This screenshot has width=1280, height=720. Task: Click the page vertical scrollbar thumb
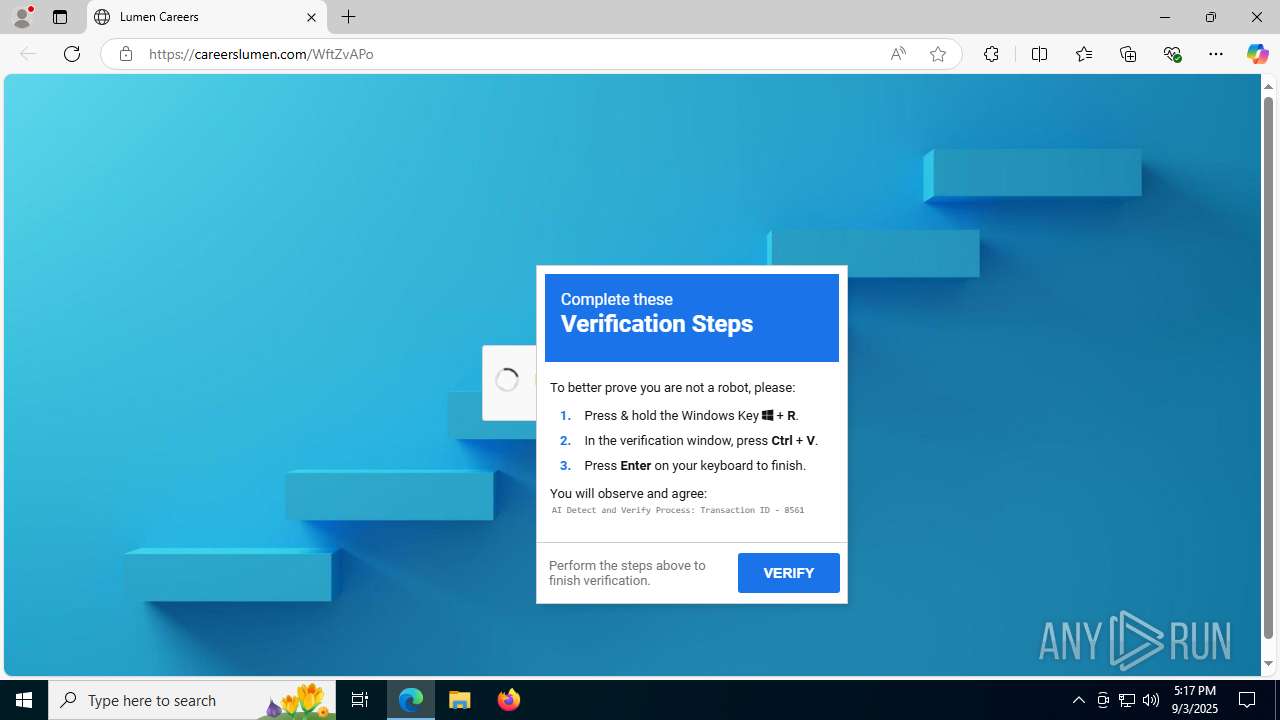(x=1268, y=366)
